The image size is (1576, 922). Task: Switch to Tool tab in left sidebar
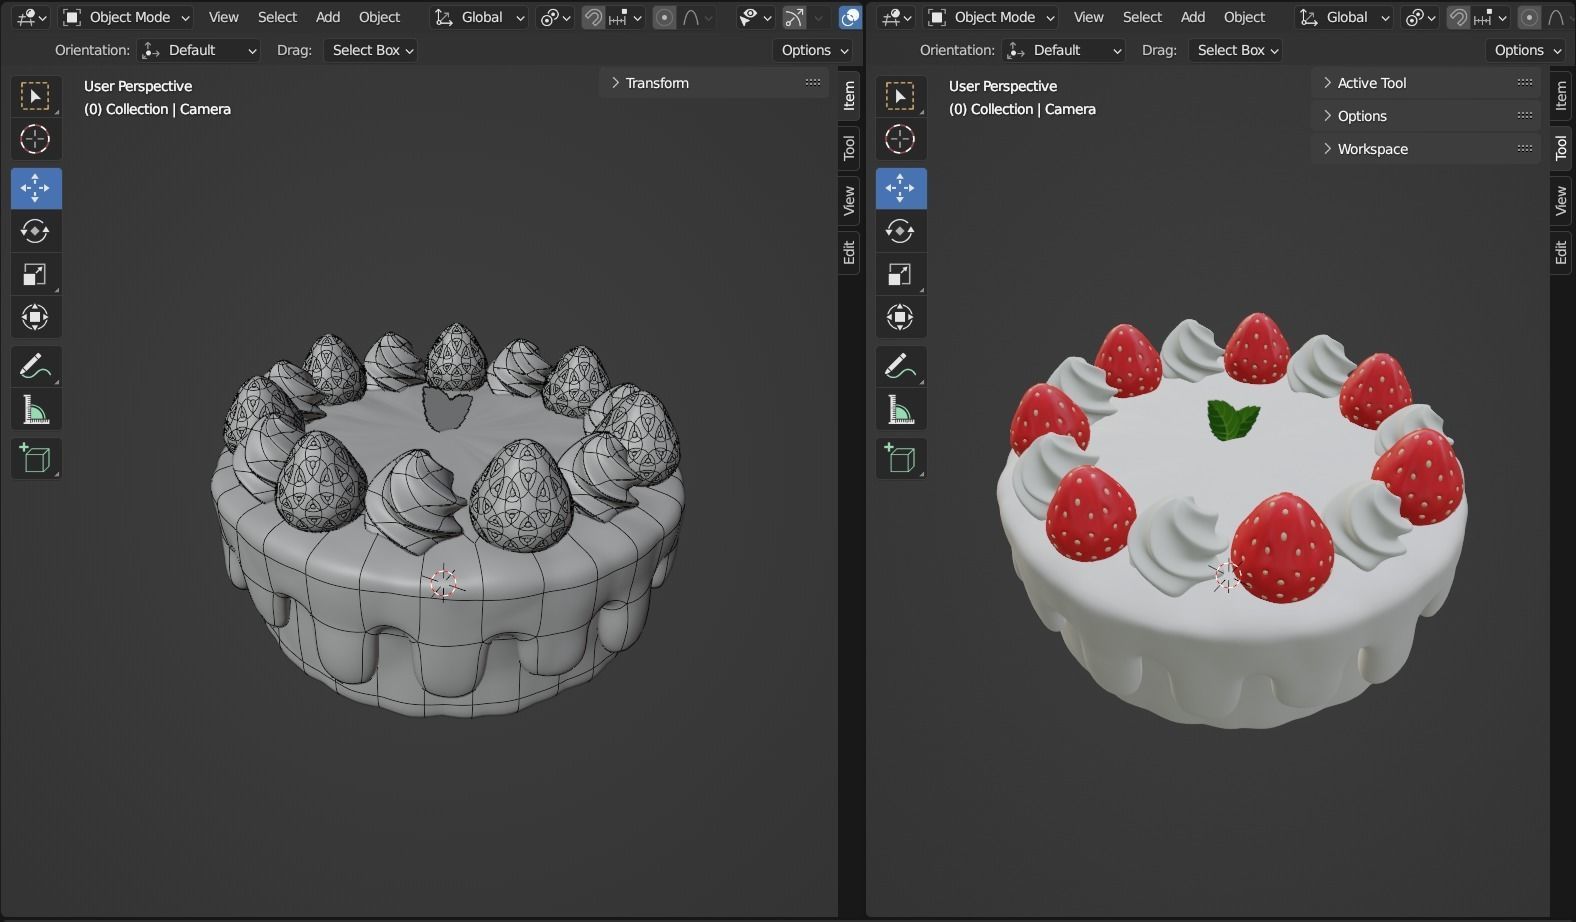[x=849, y=148]
